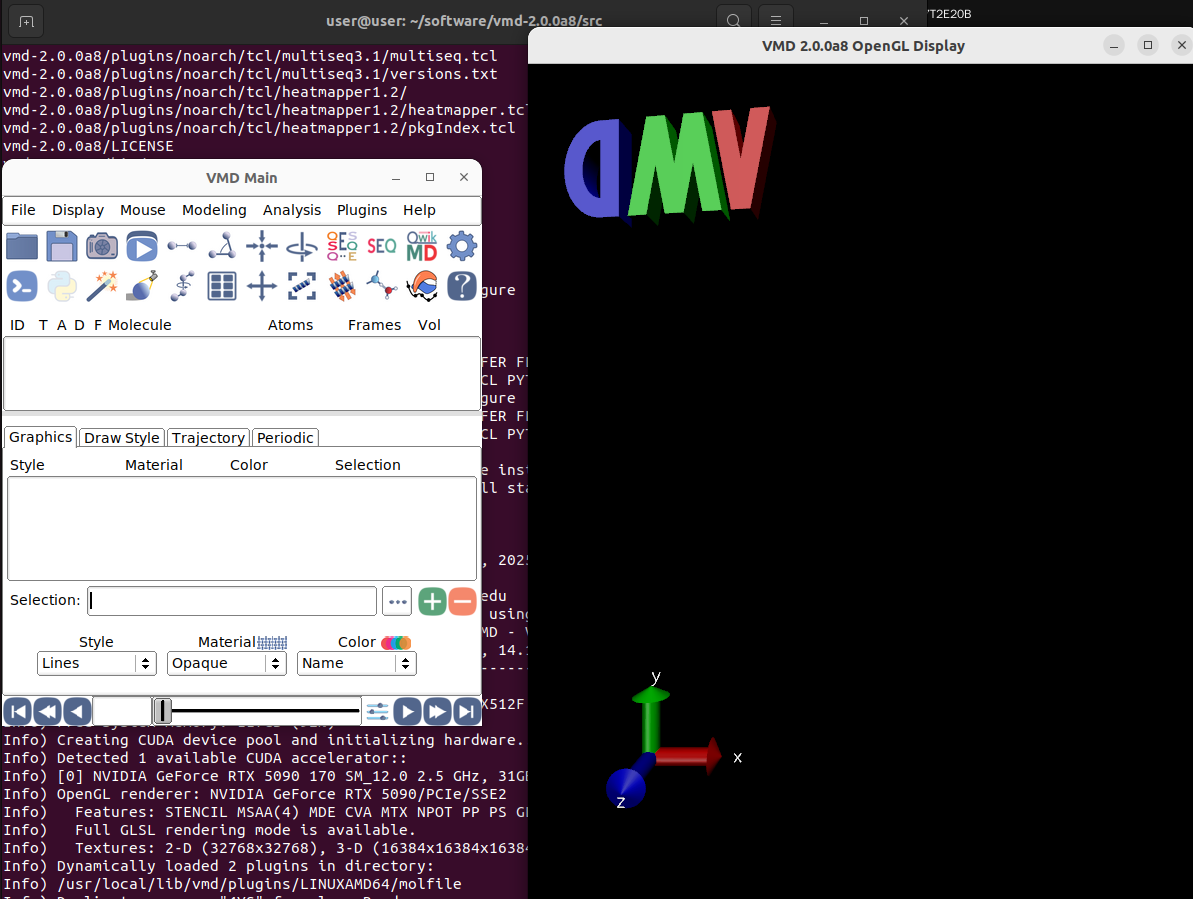Viewport: 1193px width, 899px height.
Task: Open the Analysis menu
Action: coord(291,210)
